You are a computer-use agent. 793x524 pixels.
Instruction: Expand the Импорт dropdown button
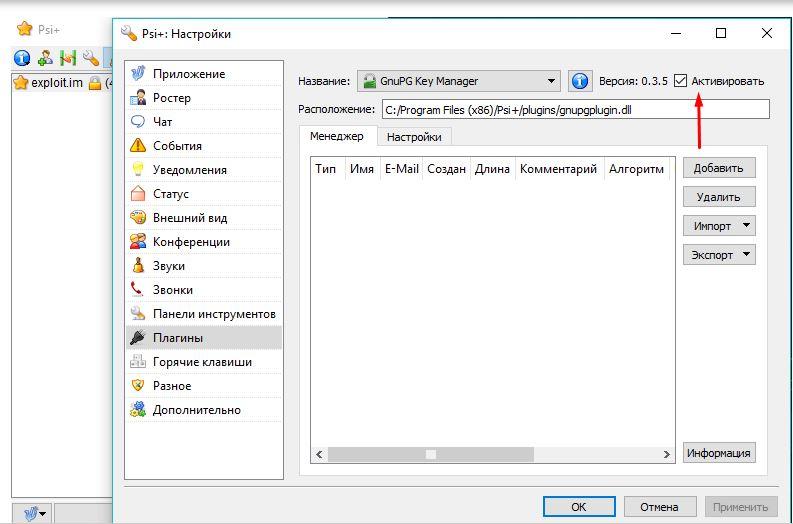point(719,226)
